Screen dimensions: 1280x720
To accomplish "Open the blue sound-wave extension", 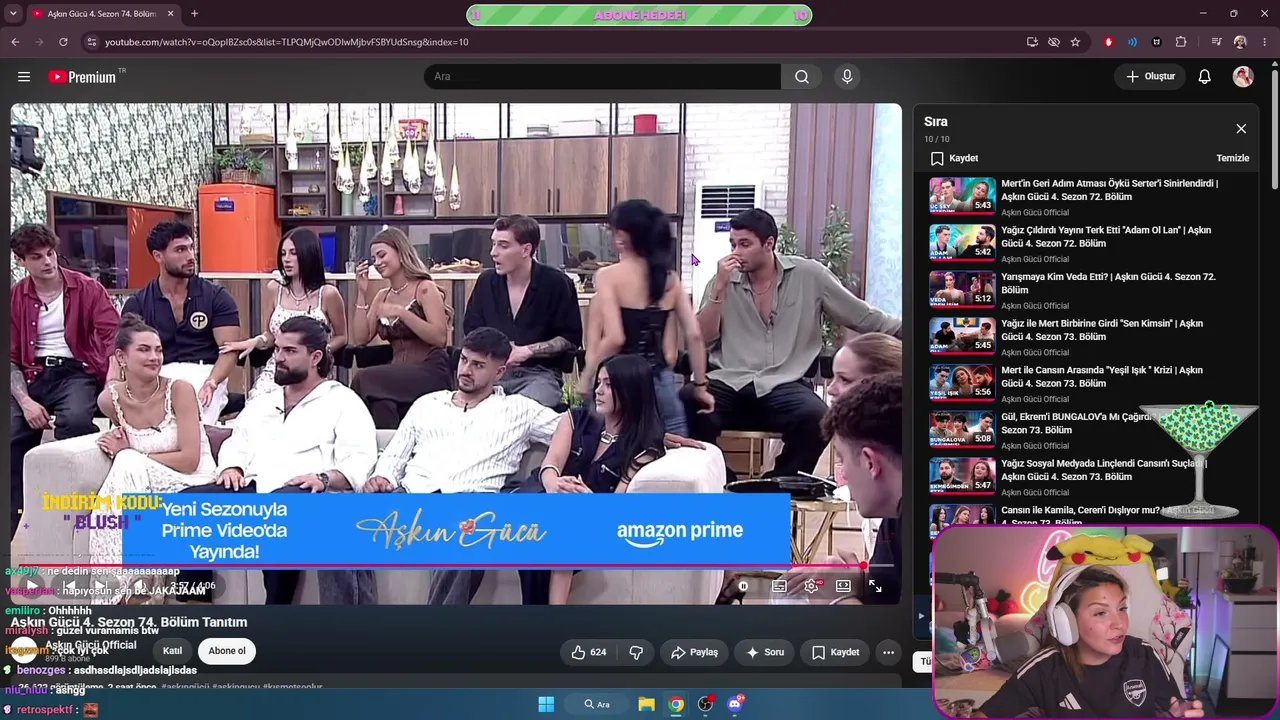I will [1132, 42].
